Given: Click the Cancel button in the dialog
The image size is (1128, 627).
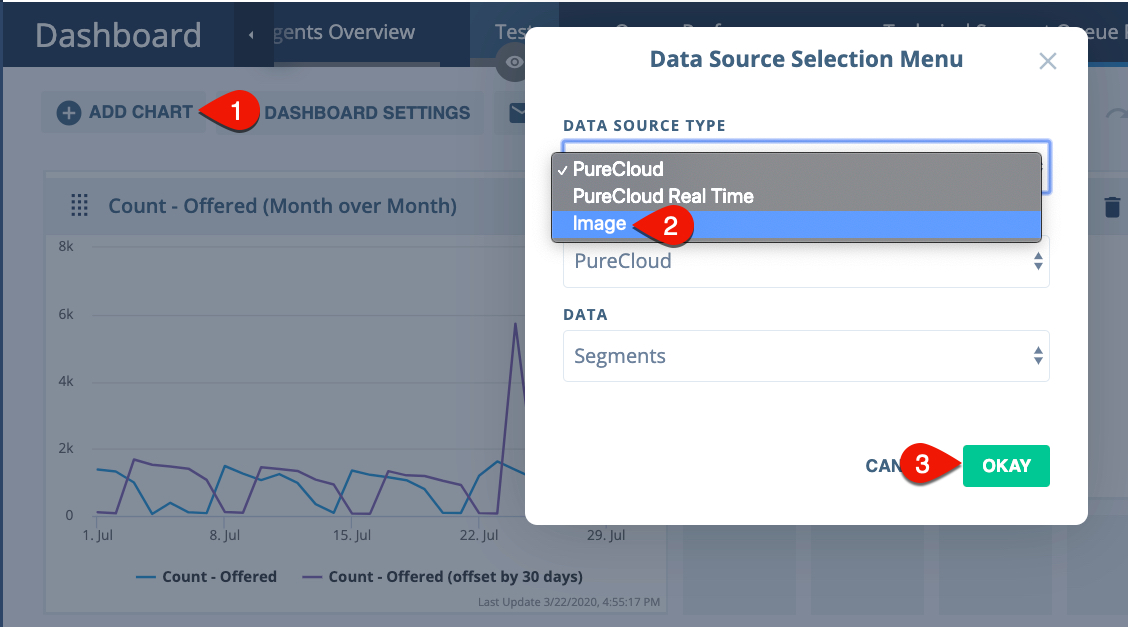Looking at the screenshot, I should point(883,466).
